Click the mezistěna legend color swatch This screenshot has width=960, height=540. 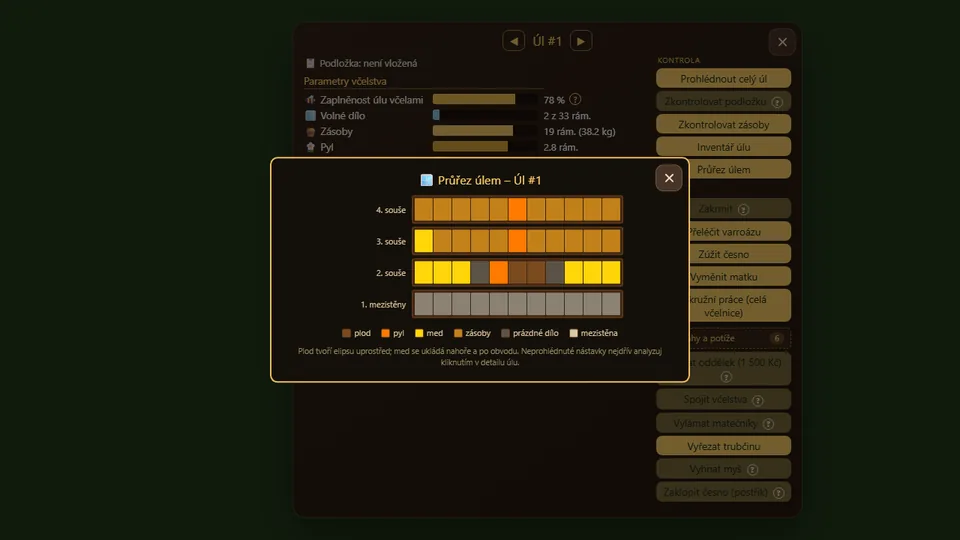574,333
